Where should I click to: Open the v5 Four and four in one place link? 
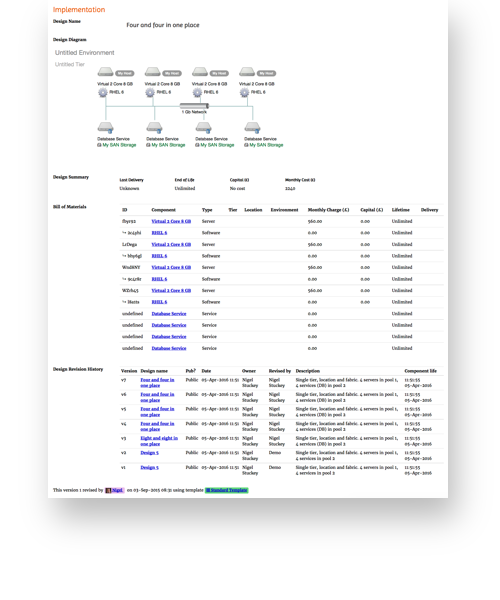[x=157, y=412]
